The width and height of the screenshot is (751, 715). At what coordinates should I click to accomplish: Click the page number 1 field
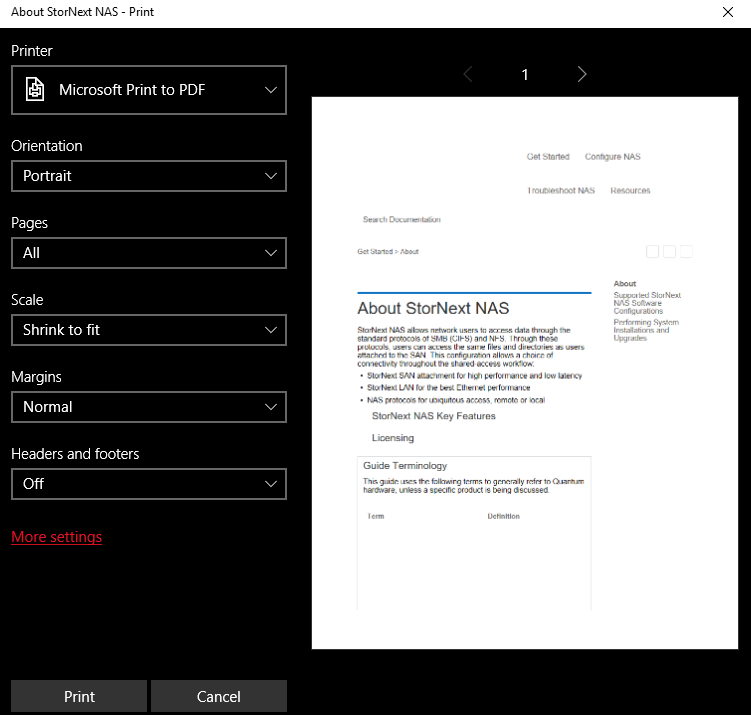[x=525, y=75]
